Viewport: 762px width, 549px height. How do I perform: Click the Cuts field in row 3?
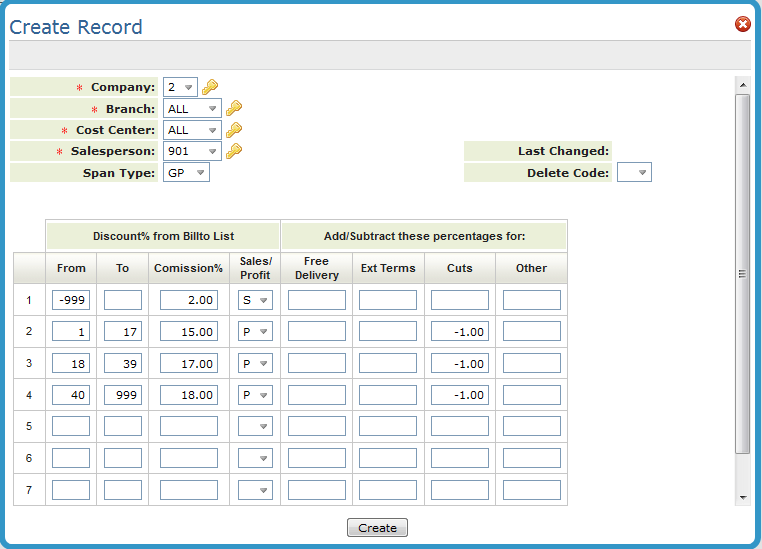[460, 363]
